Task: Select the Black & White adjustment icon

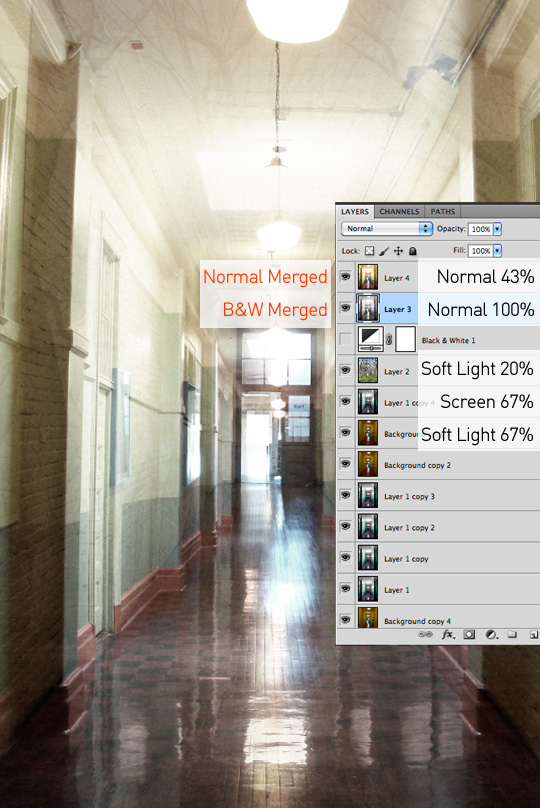Action: coord(370,339)
